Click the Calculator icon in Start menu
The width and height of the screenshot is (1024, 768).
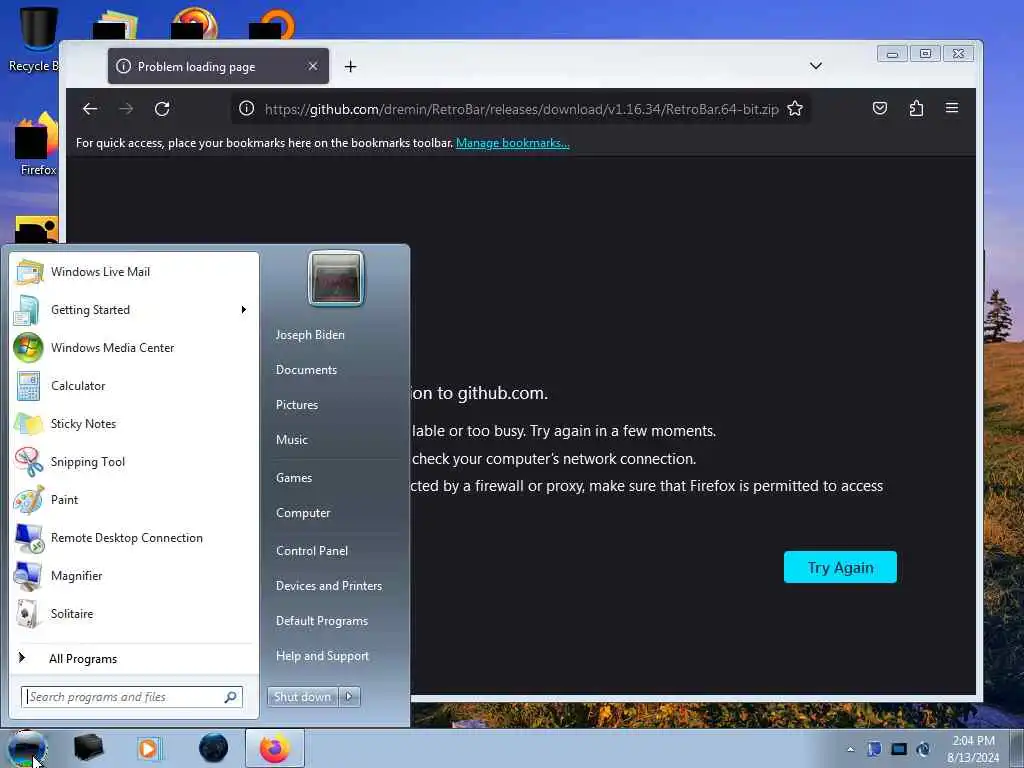point(28,386)
